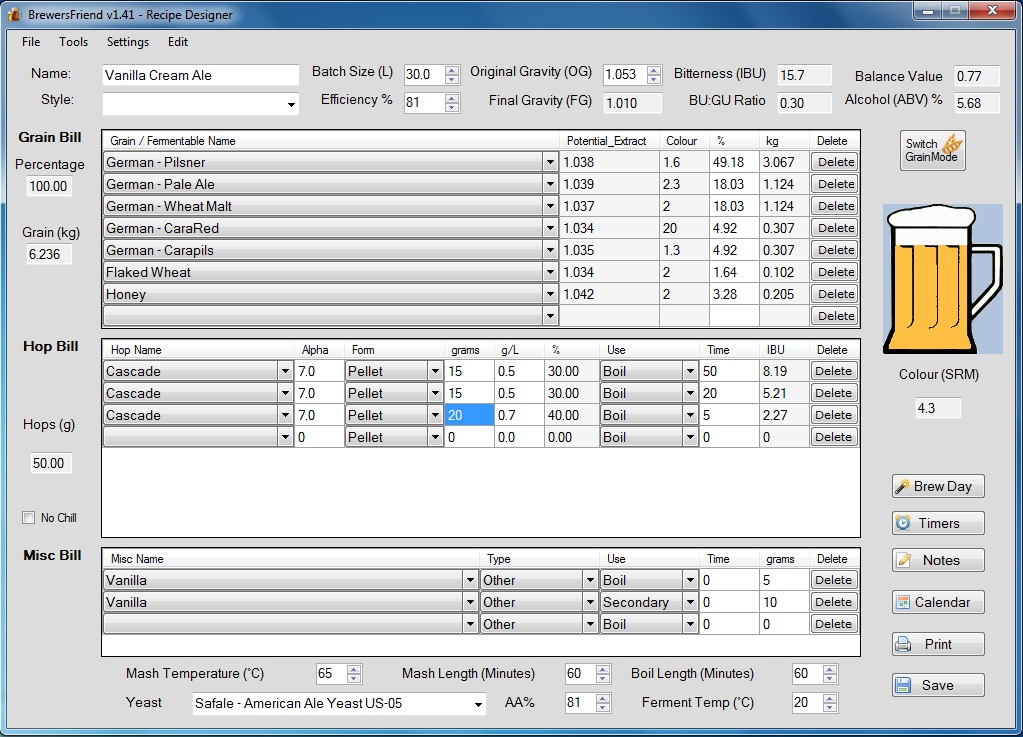Delete the Honey fermentable row
The height and width of the screenshot is (737, 1023).
click(835, 294)
